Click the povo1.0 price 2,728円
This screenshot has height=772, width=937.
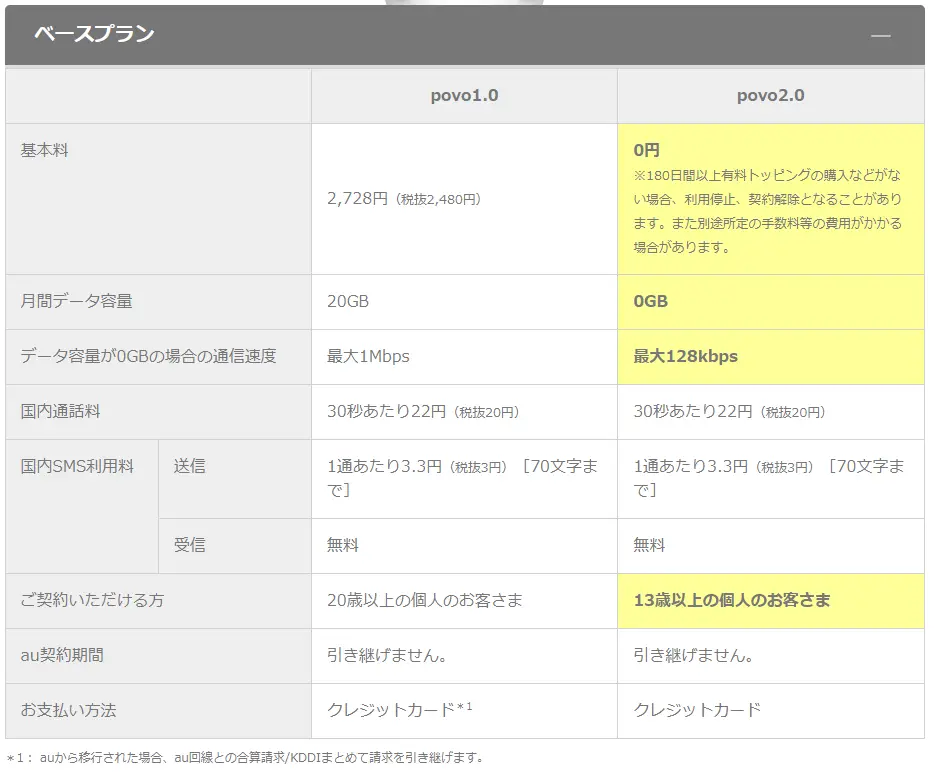pos(357,199)
